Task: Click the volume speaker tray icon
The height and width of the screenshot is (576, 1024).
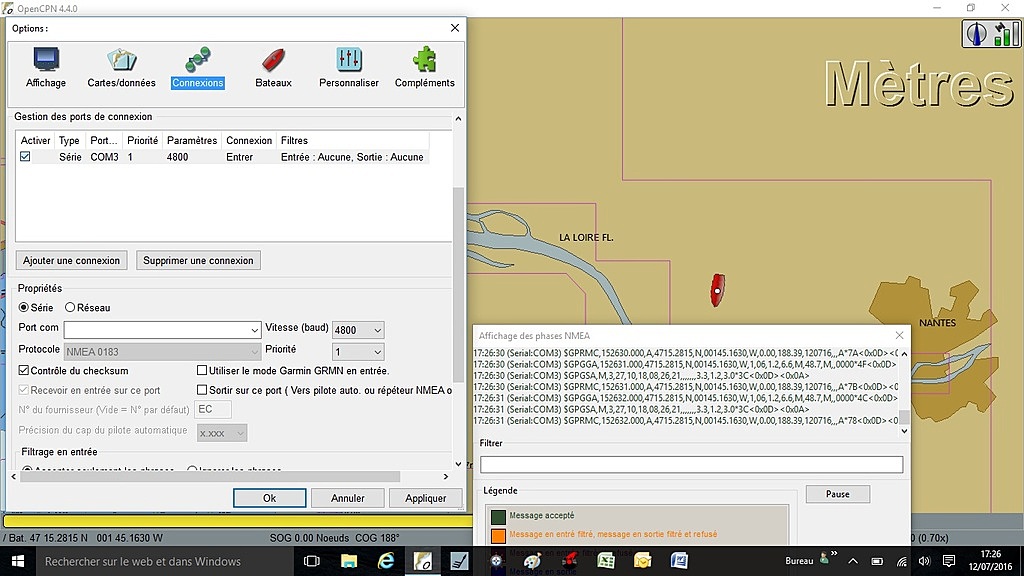Action: tap(924, 561)
